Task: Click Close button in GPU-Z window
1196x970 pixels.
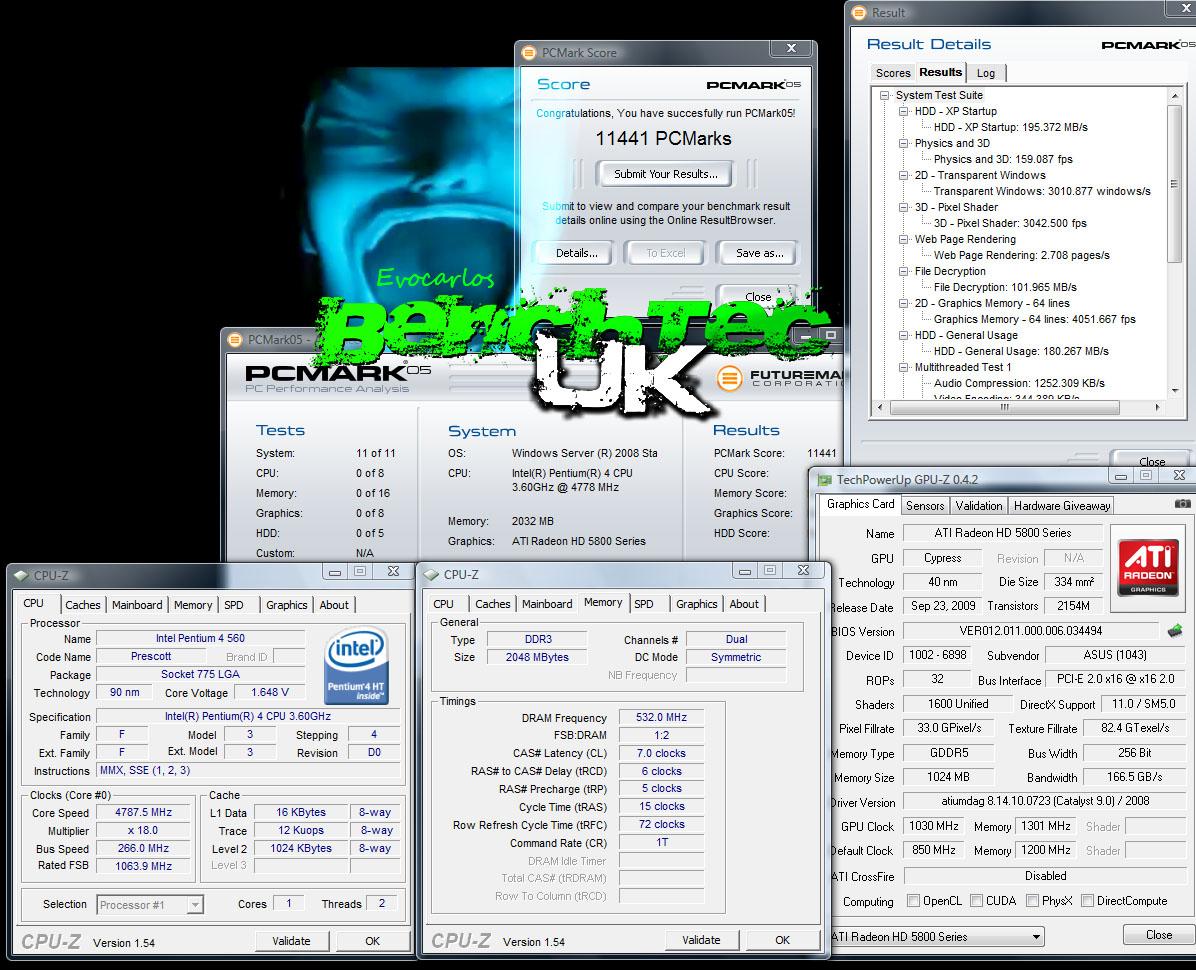Action: [1159, 935]
